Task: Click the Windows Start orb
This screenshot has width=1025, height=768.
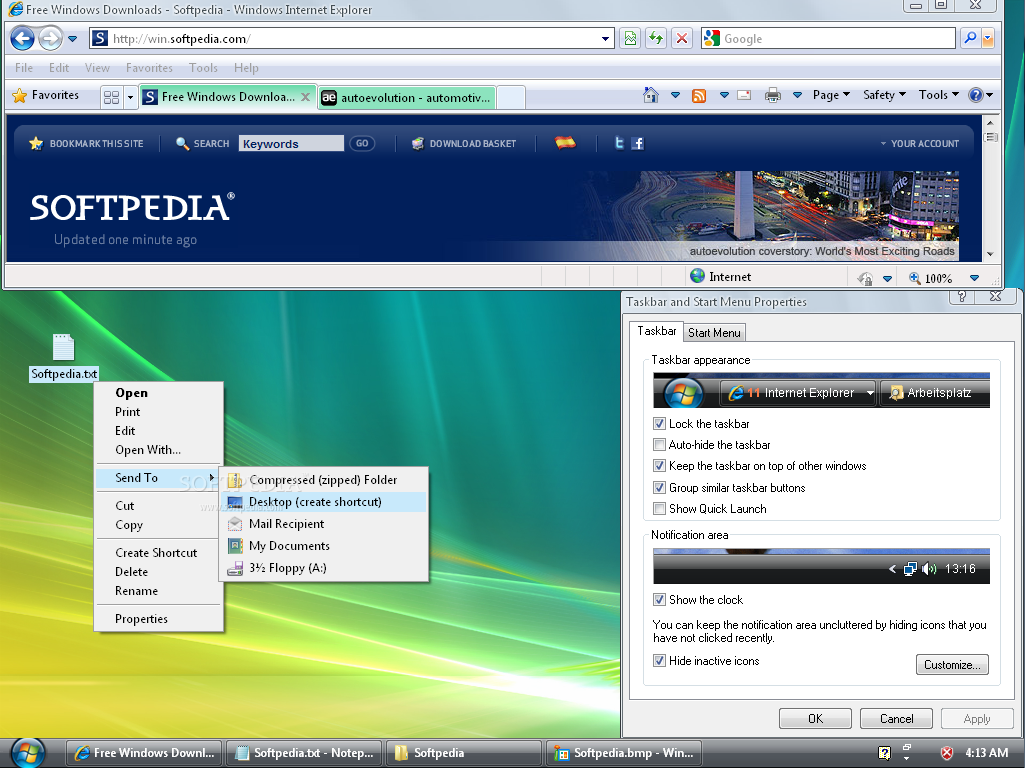Action: coord(28,753)
